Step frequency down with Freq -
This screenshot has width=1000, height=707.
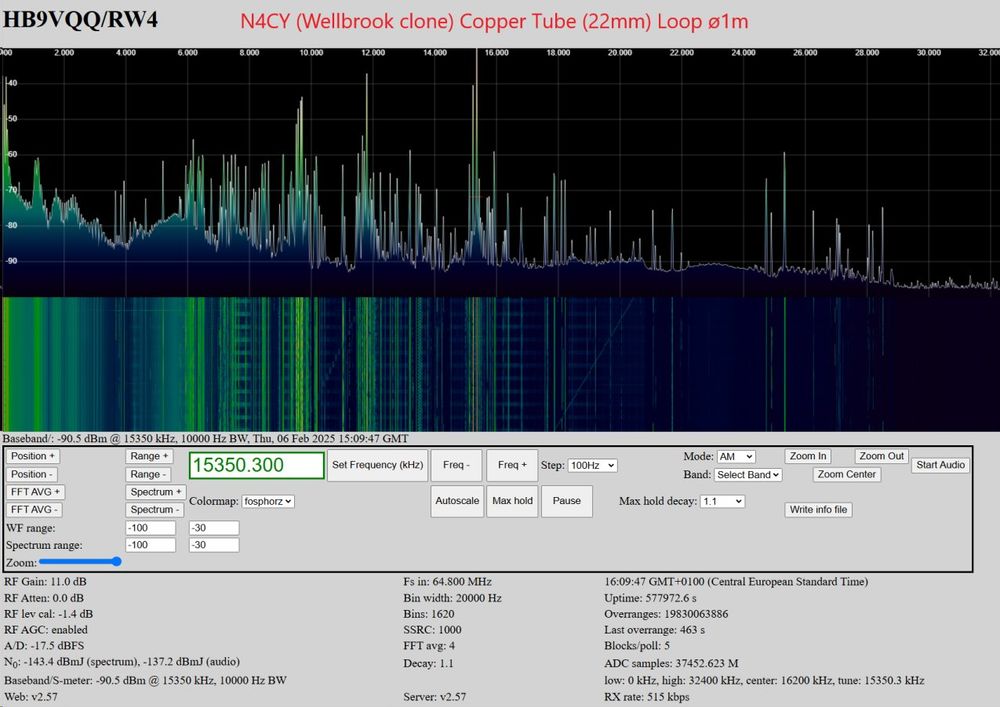(x=457, y=465)
